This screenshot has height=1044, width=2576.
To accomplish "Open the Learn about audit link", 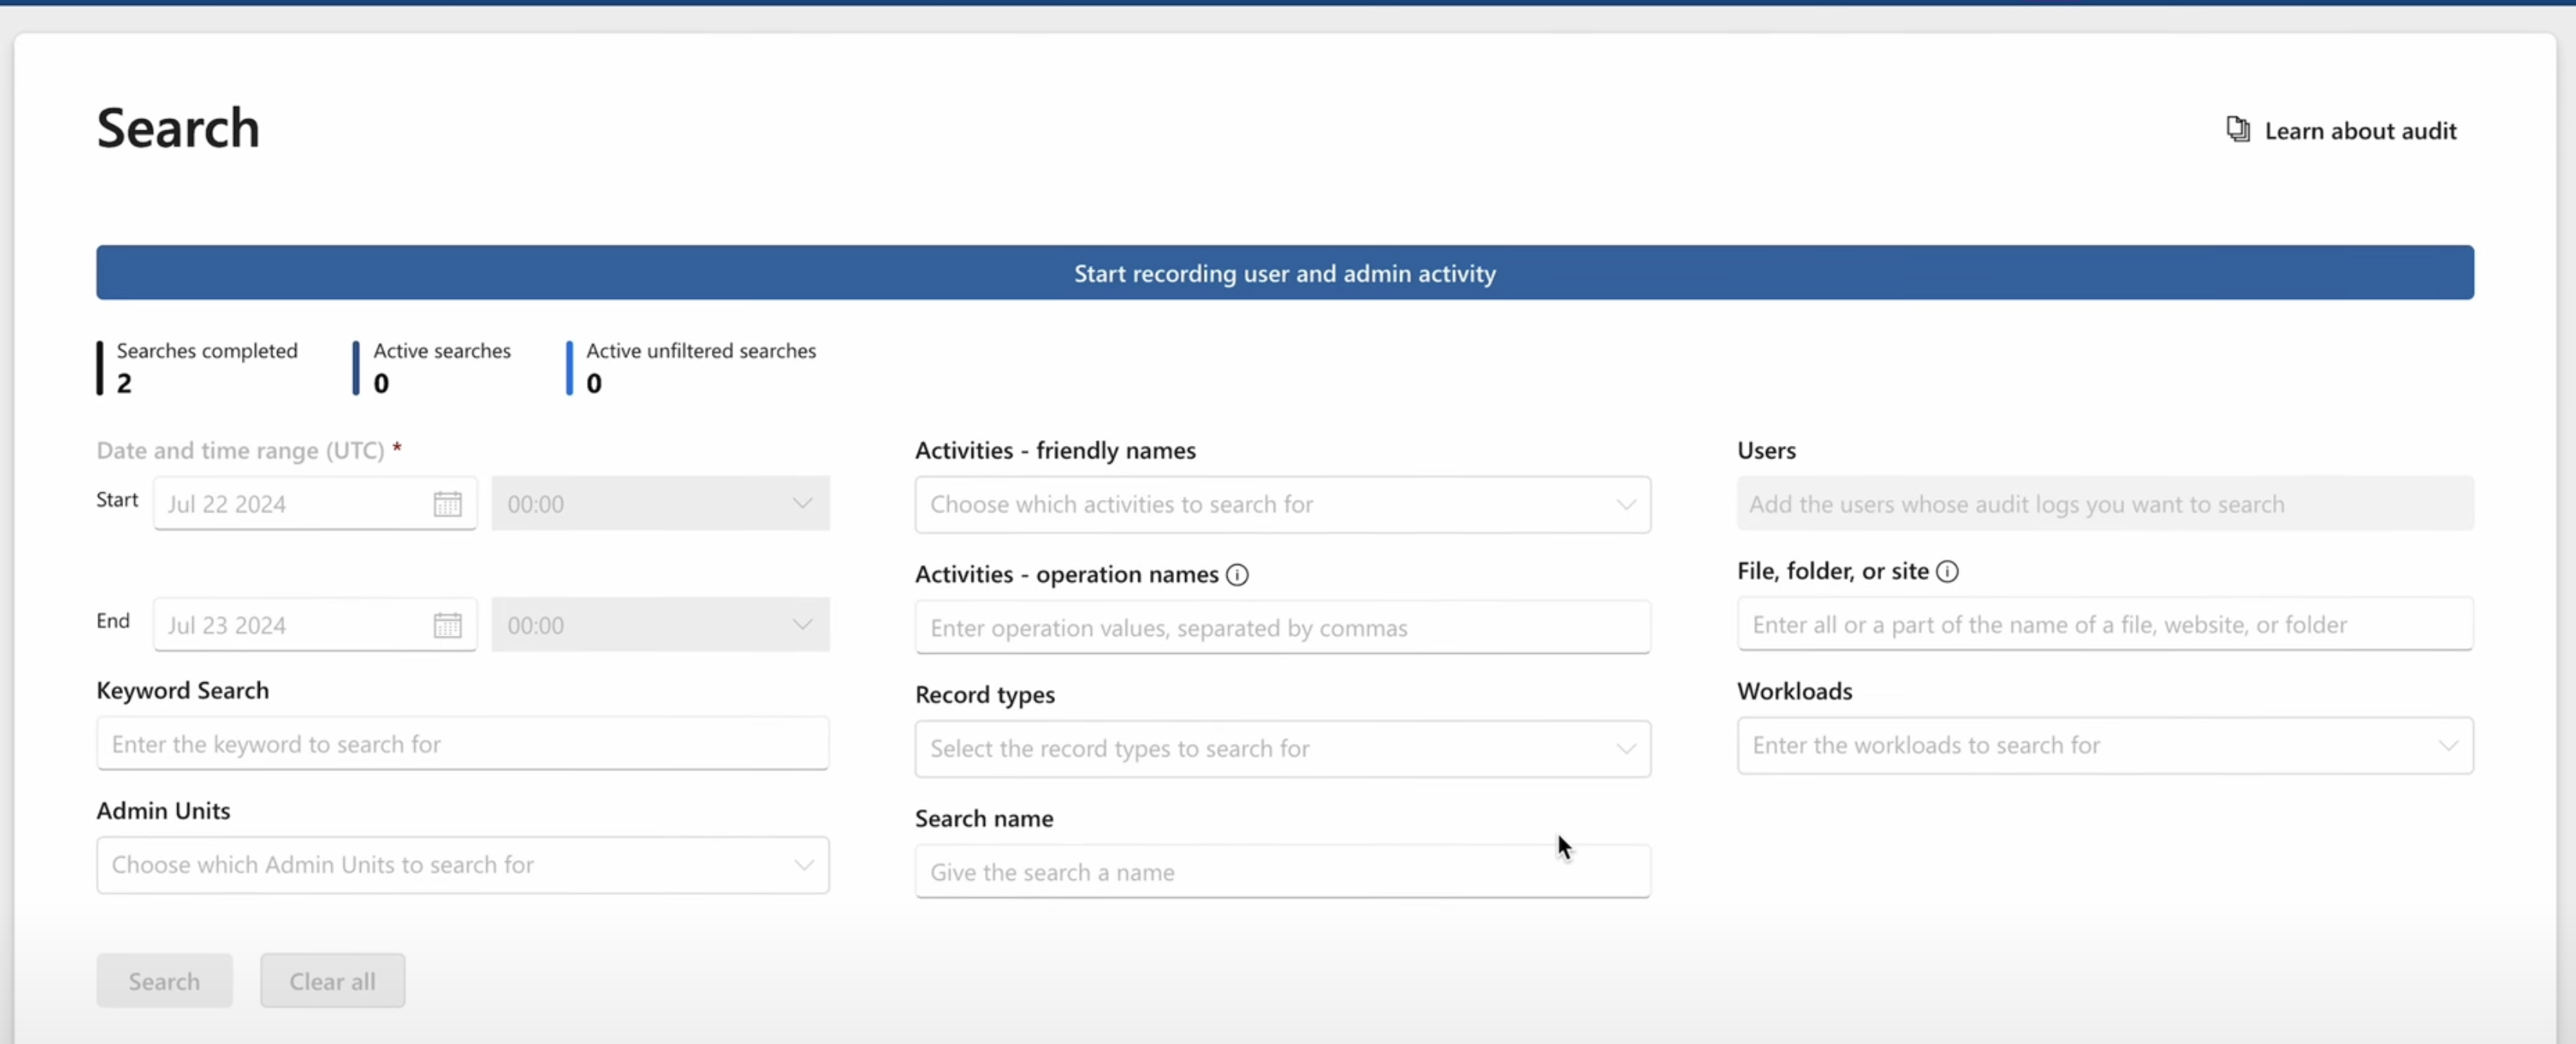I will (2359, 131).
